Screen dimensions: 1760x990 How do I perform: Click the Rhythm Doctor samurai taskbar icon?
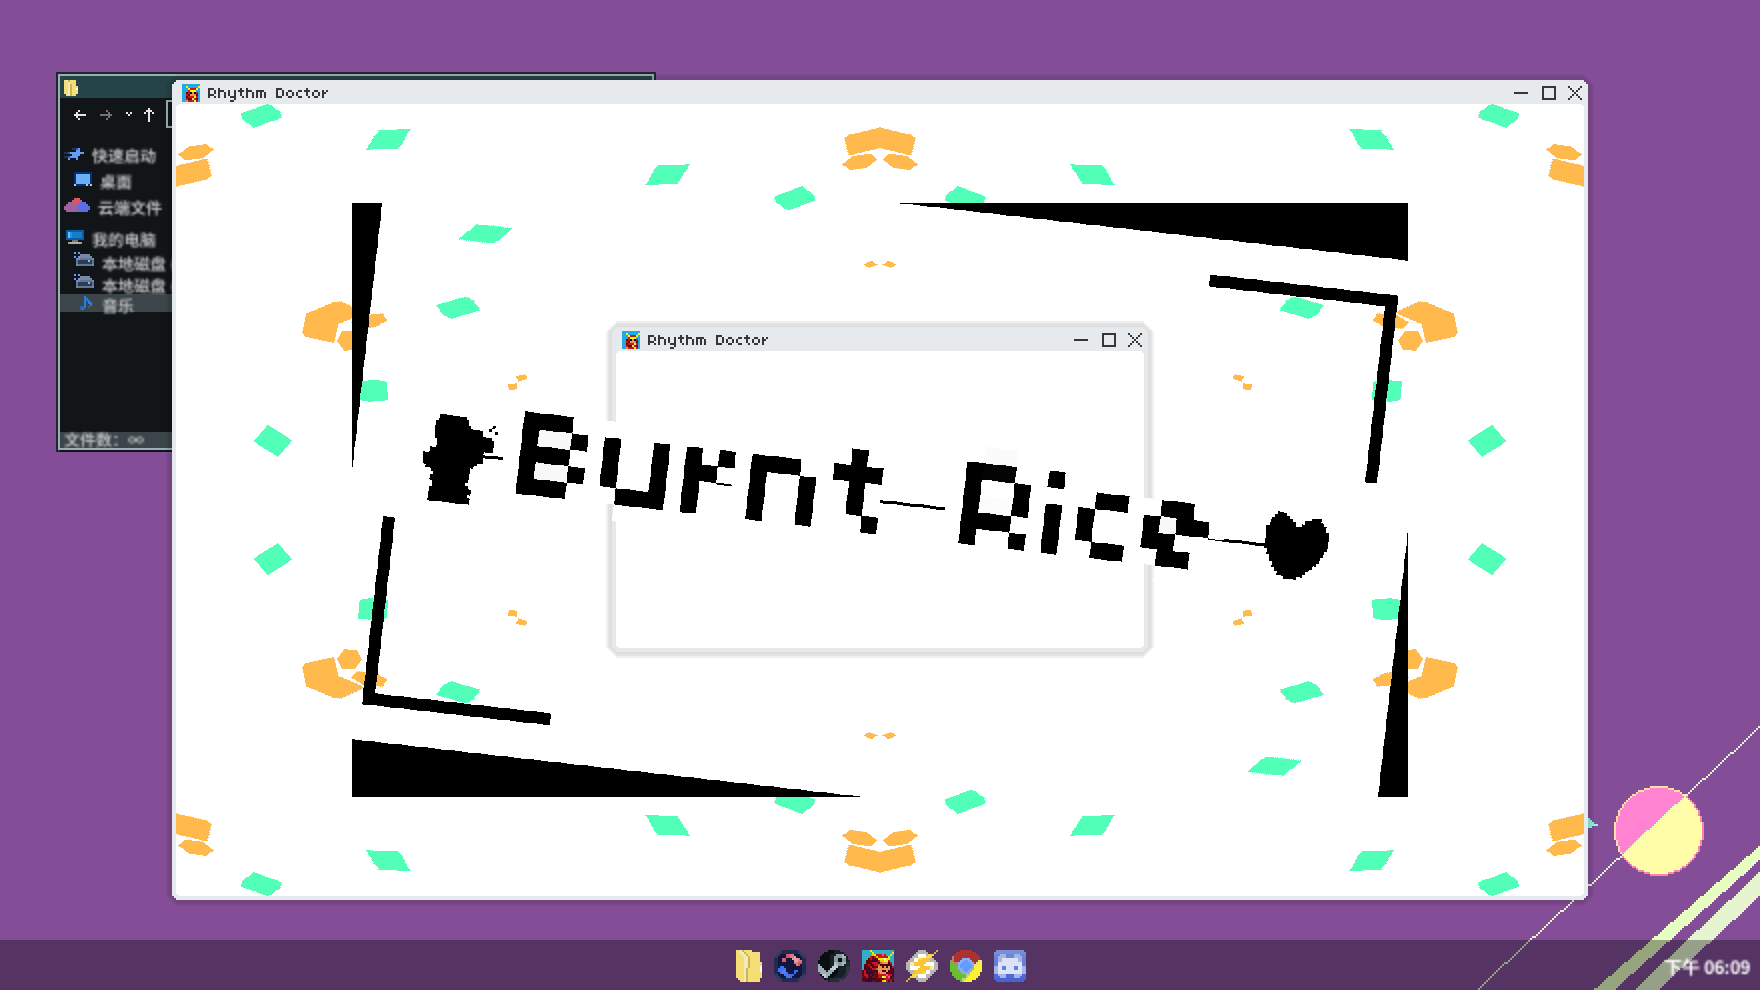877,966
